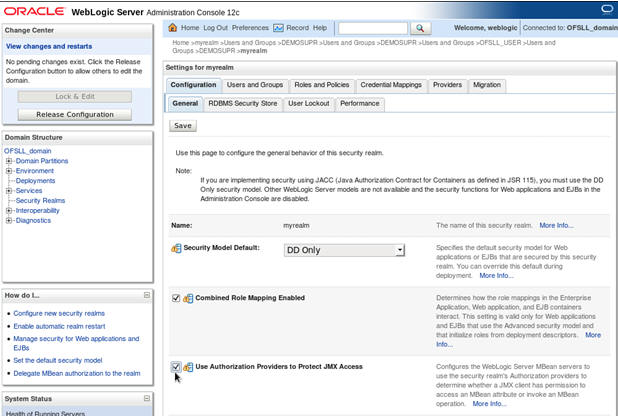Select the General subtab
The width and height of the screenshot is (618, 416).
point(185,103)
